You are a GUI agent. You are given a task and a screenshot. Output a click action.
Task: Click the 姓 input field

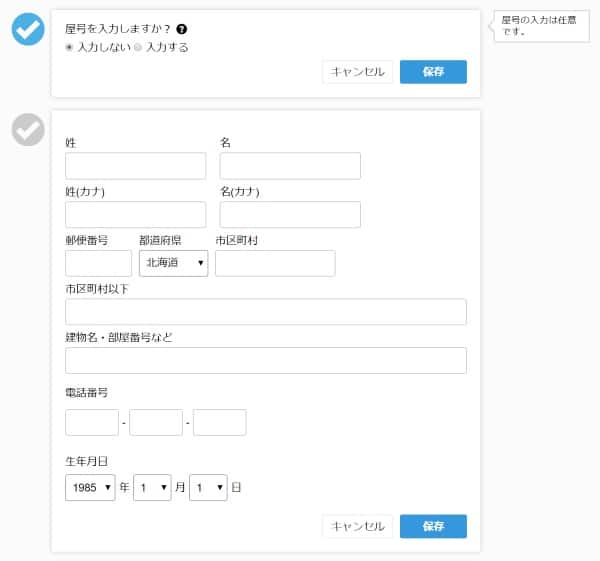click(135, 166)
